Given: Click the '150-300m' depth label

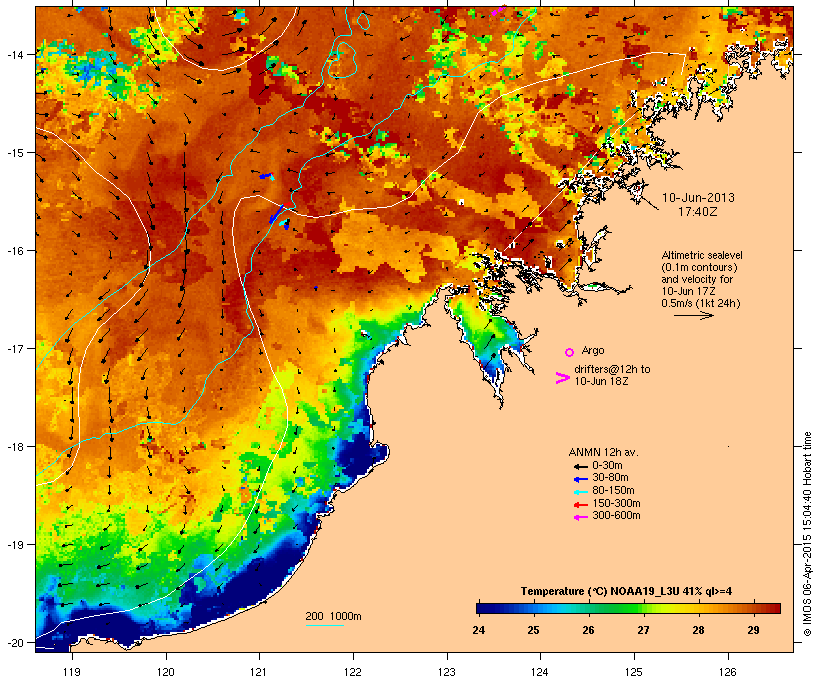Looking at the screenshot, I should [x=616, y=503].
